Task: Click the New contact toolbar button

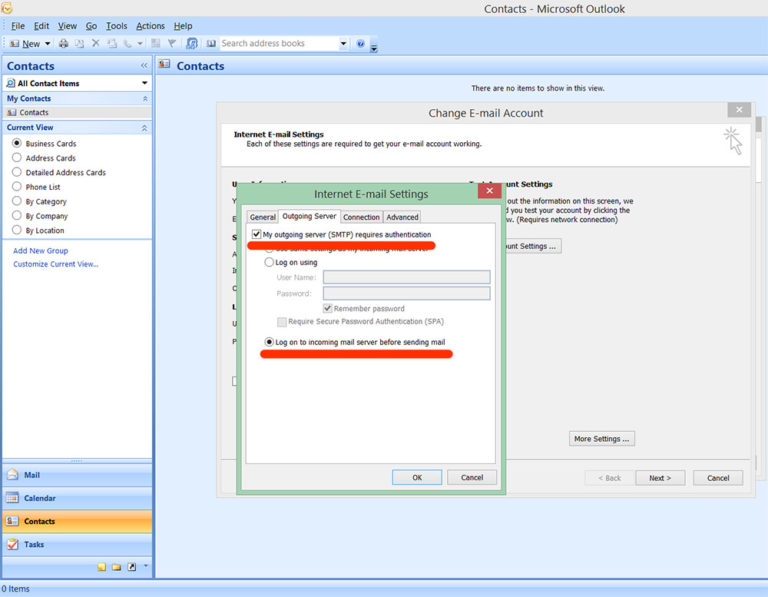Action: click(x=24, y=44)
